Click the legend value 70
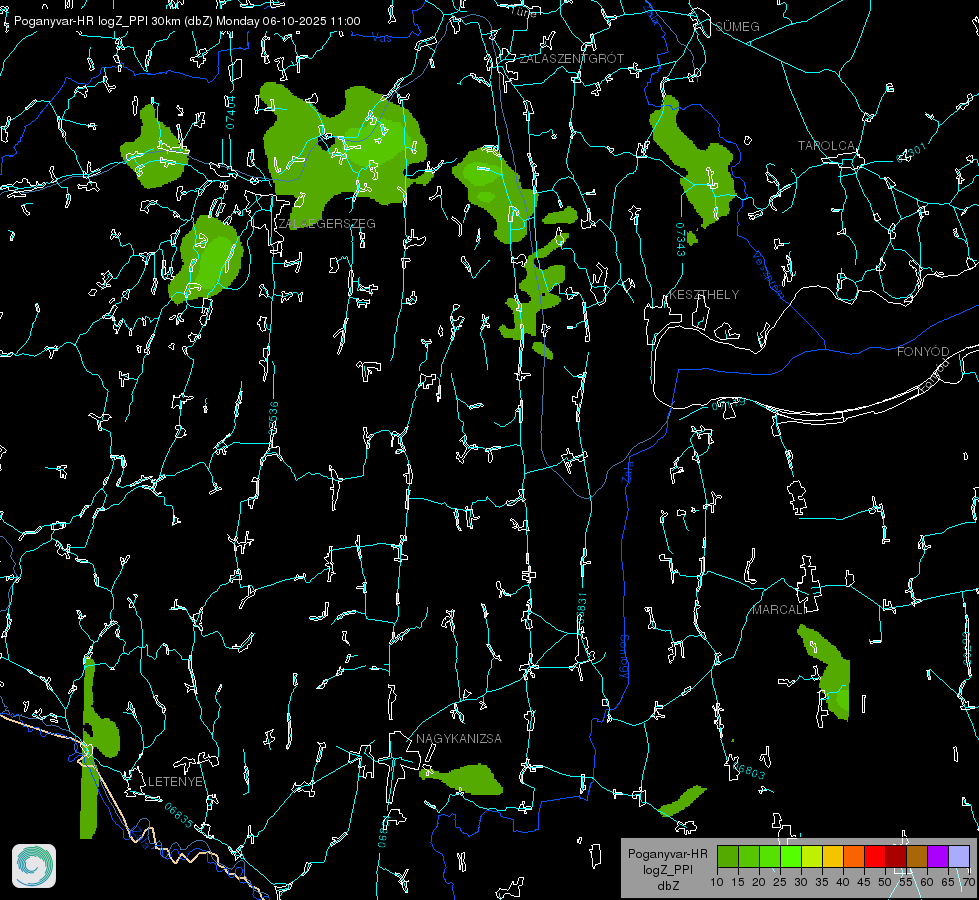The image size is (979, 900). 968,882
